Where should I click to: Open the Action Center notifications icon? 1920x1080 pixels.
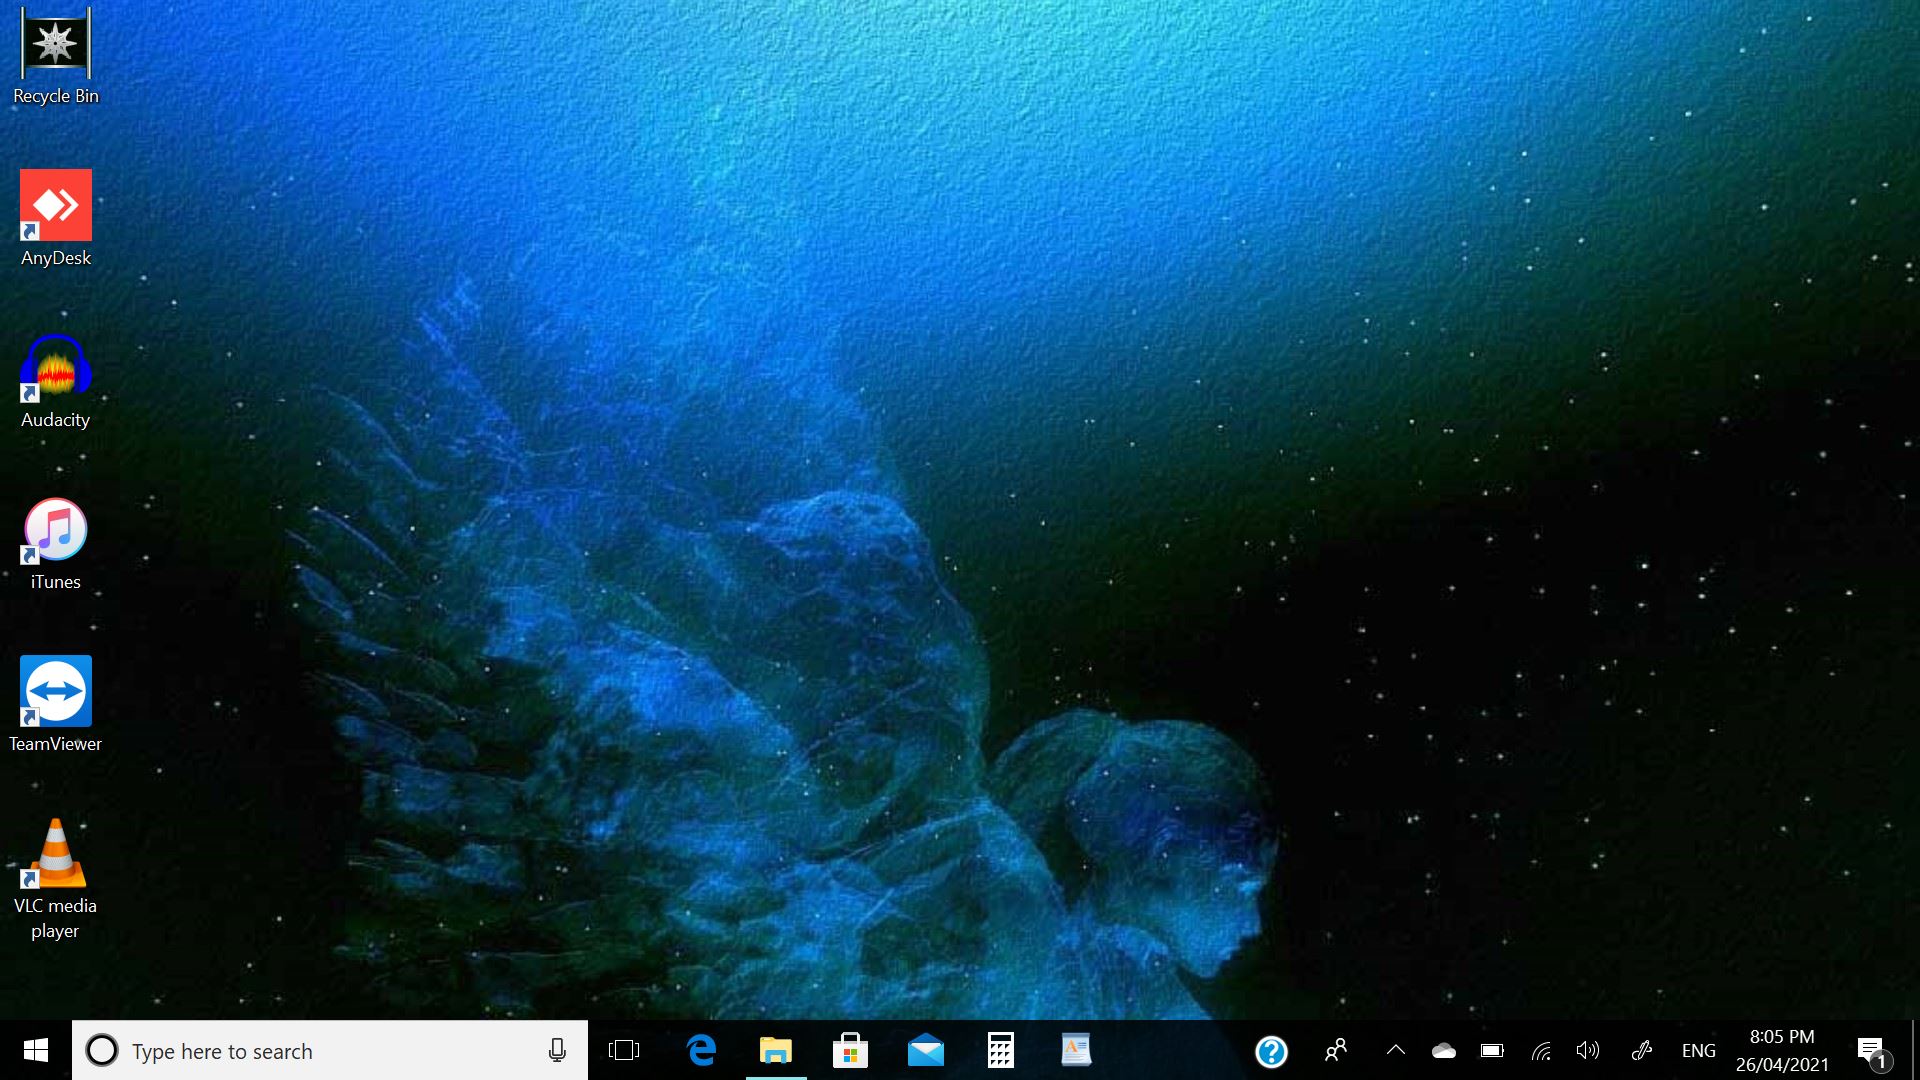(1872, 1052)
